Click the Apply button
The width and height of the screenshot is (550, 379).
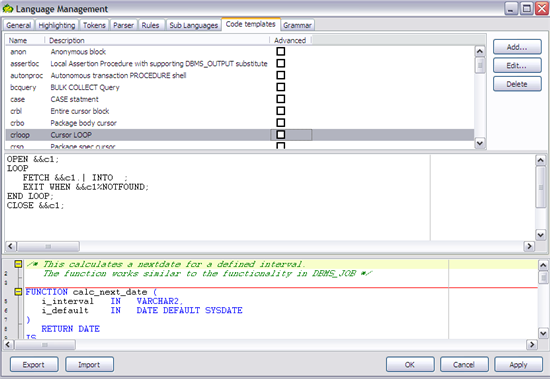(x=518, y=365)
